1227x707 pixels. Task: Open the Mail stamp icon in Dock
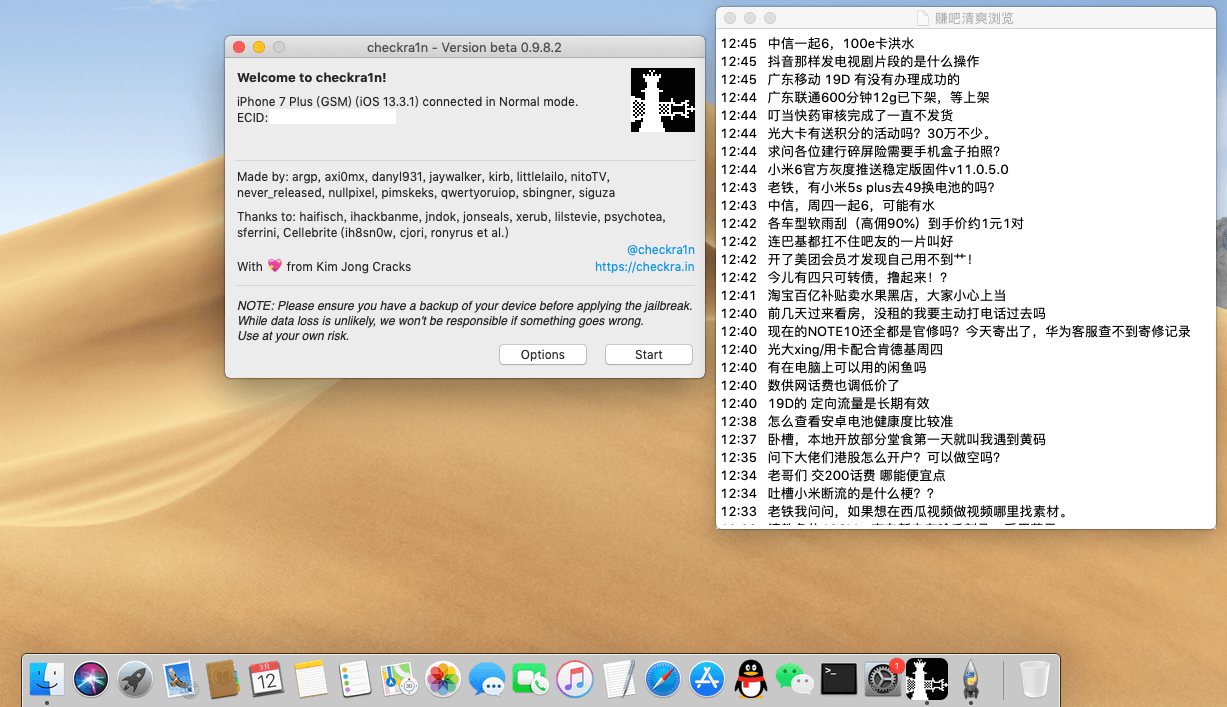click(x=180, y=679)
